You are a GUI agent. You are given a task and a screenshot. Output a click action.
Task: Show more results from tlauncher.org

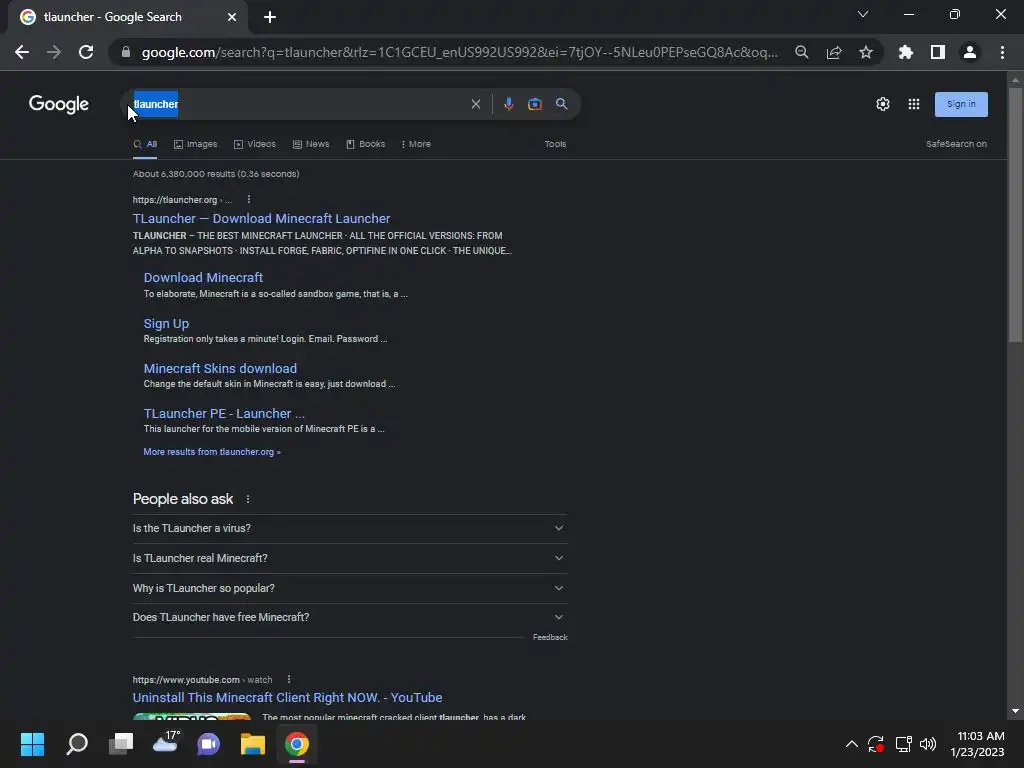coord(212,452)
